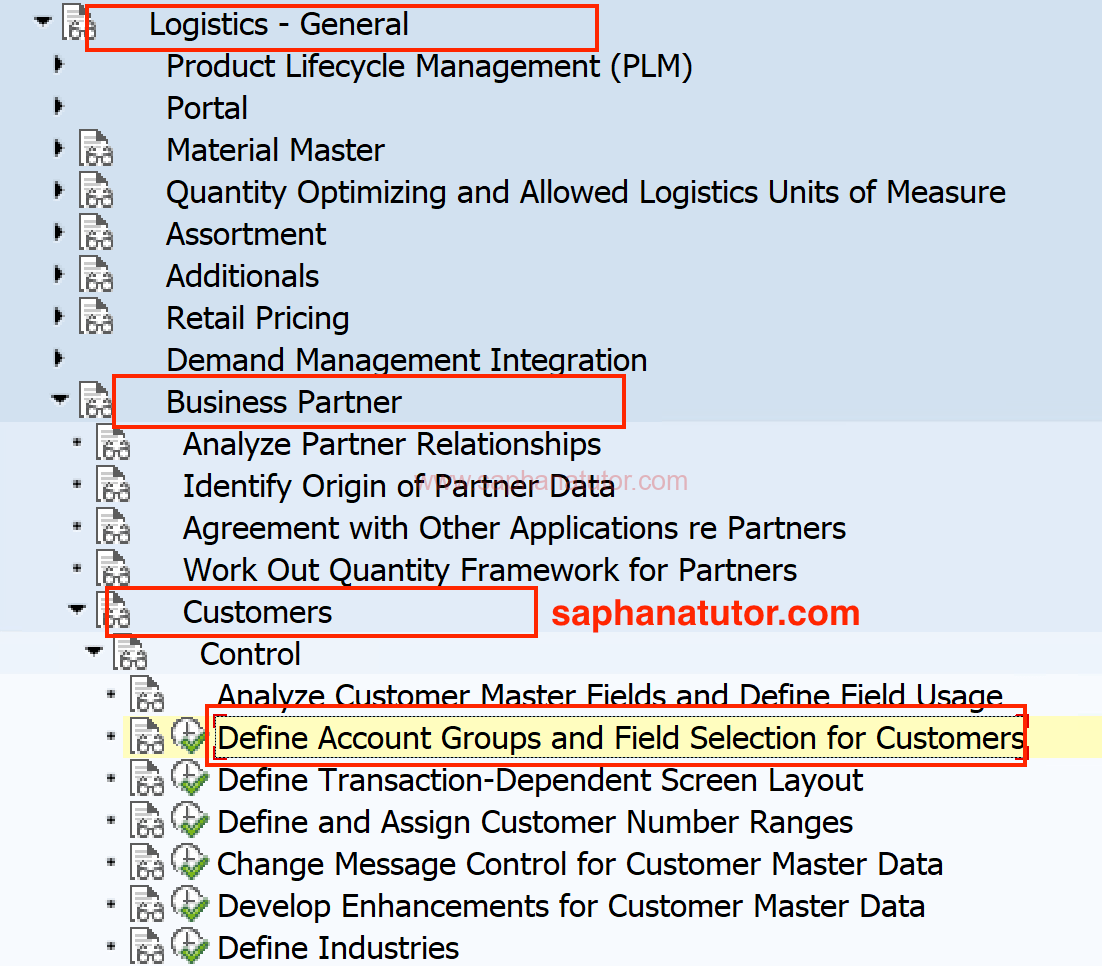Select the Logistics - General tree item

pyautogui.click(x=278, y=25)
